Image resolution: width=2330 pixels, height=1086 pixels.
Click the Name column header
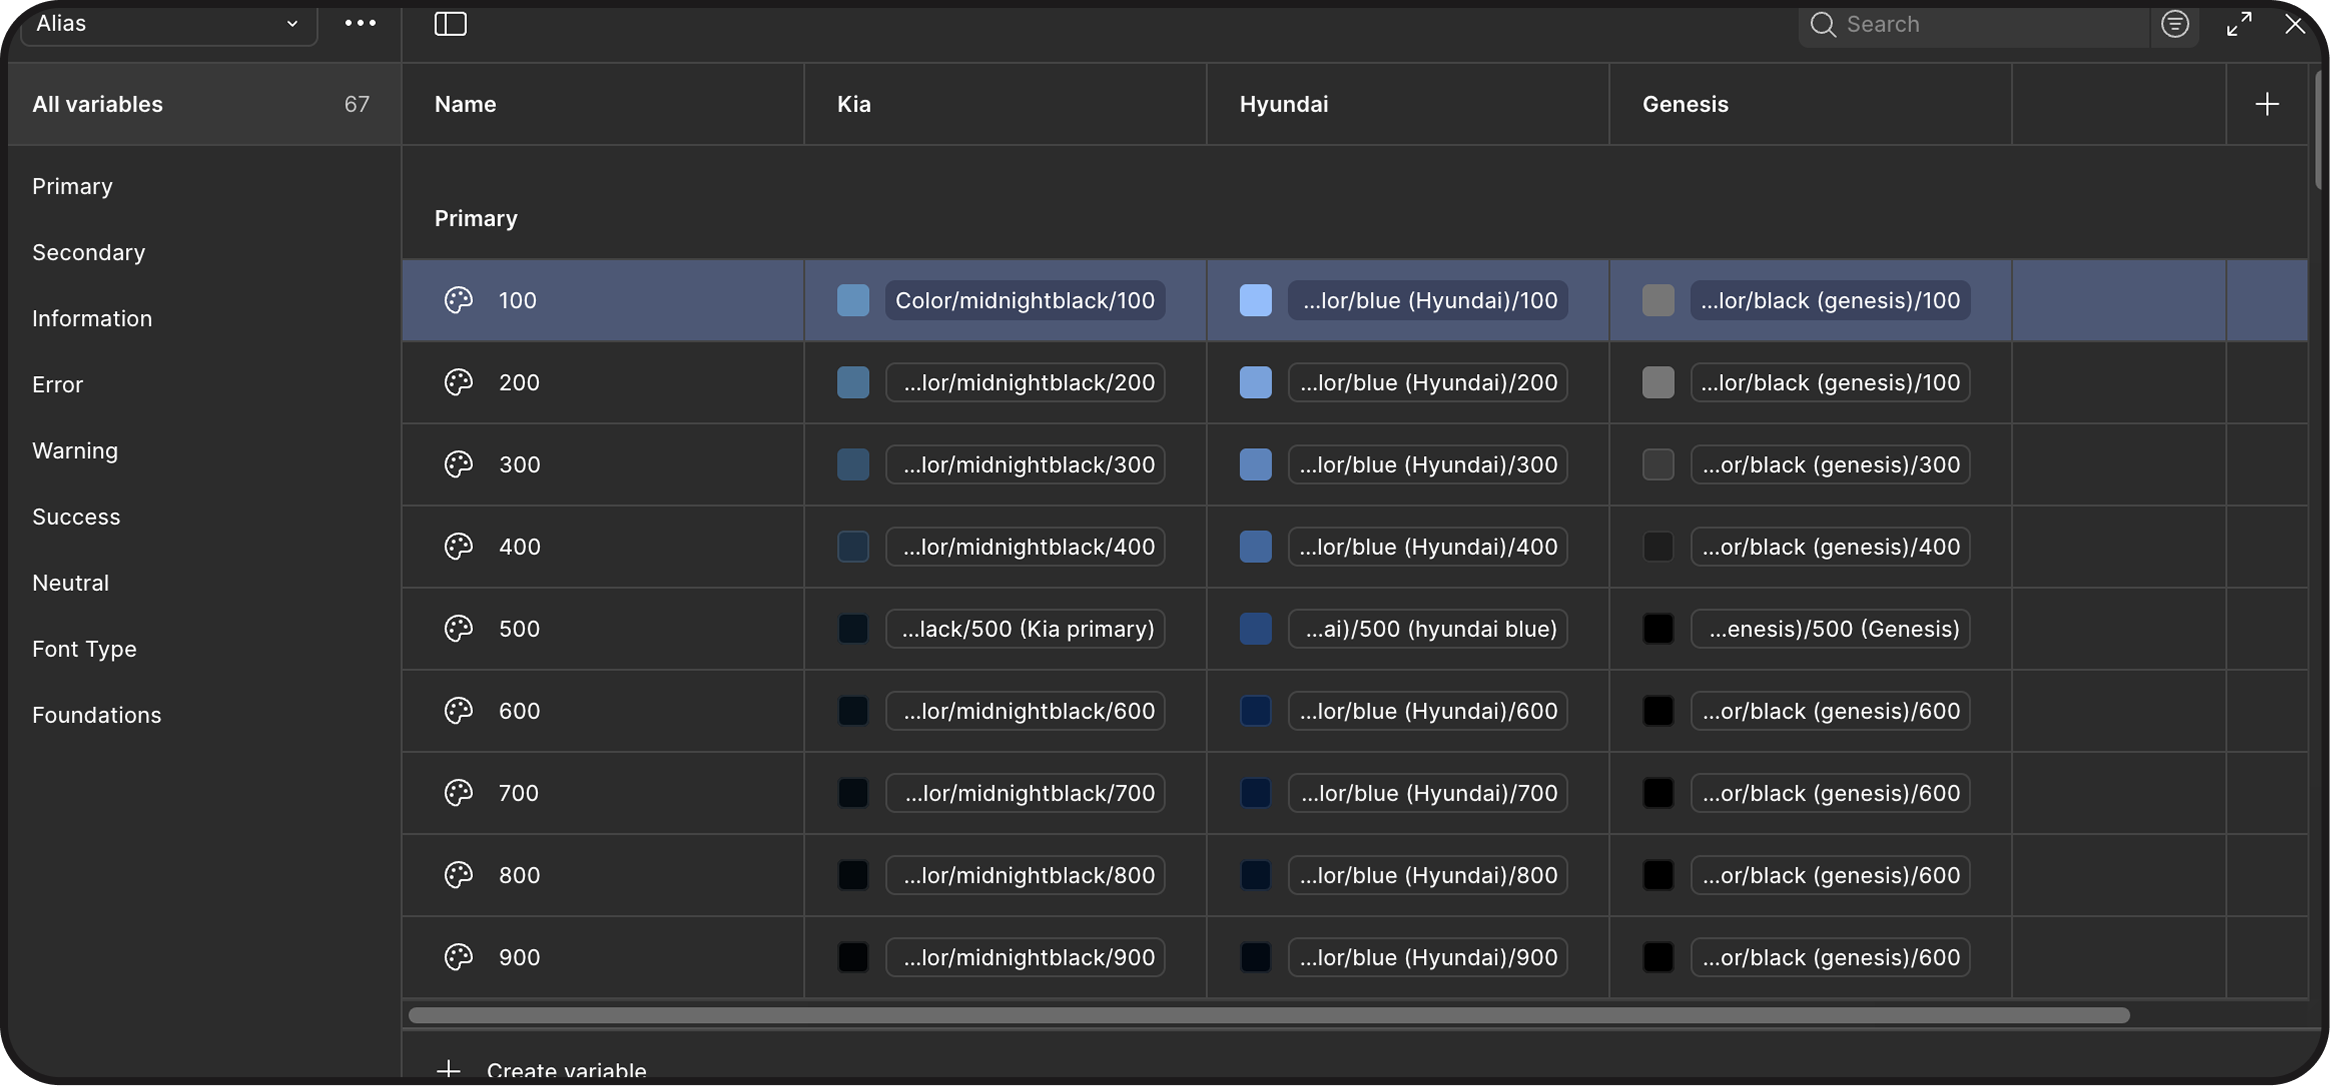pos(603,104)
